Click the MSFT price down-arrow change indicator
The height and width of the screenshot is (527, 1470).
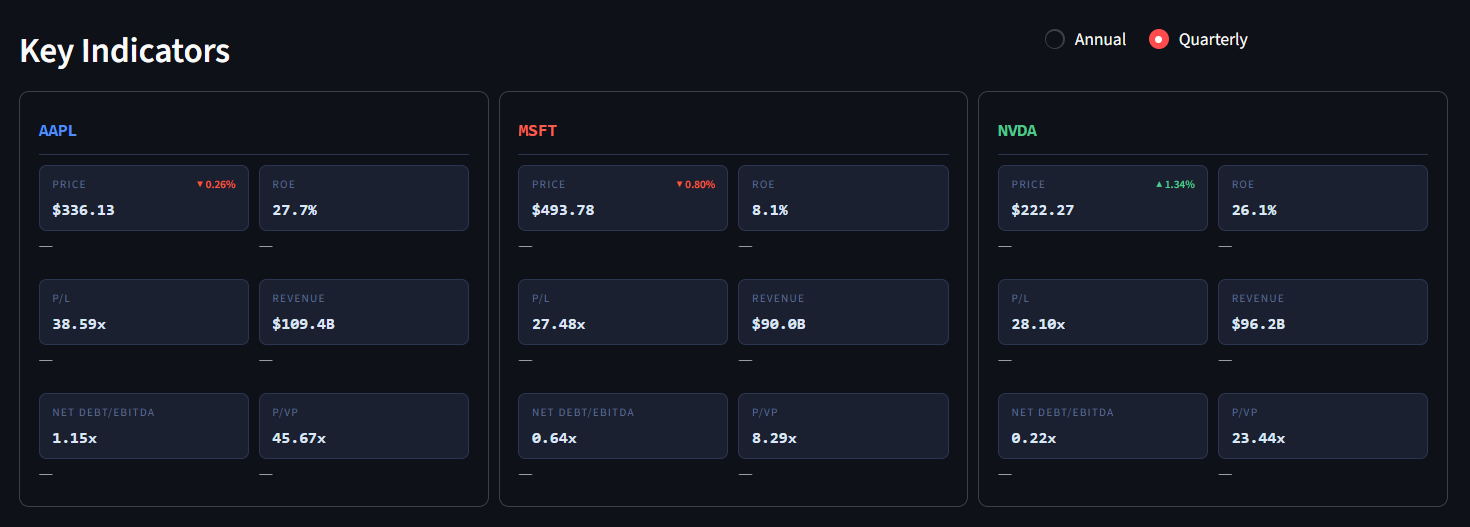point(695,184)
